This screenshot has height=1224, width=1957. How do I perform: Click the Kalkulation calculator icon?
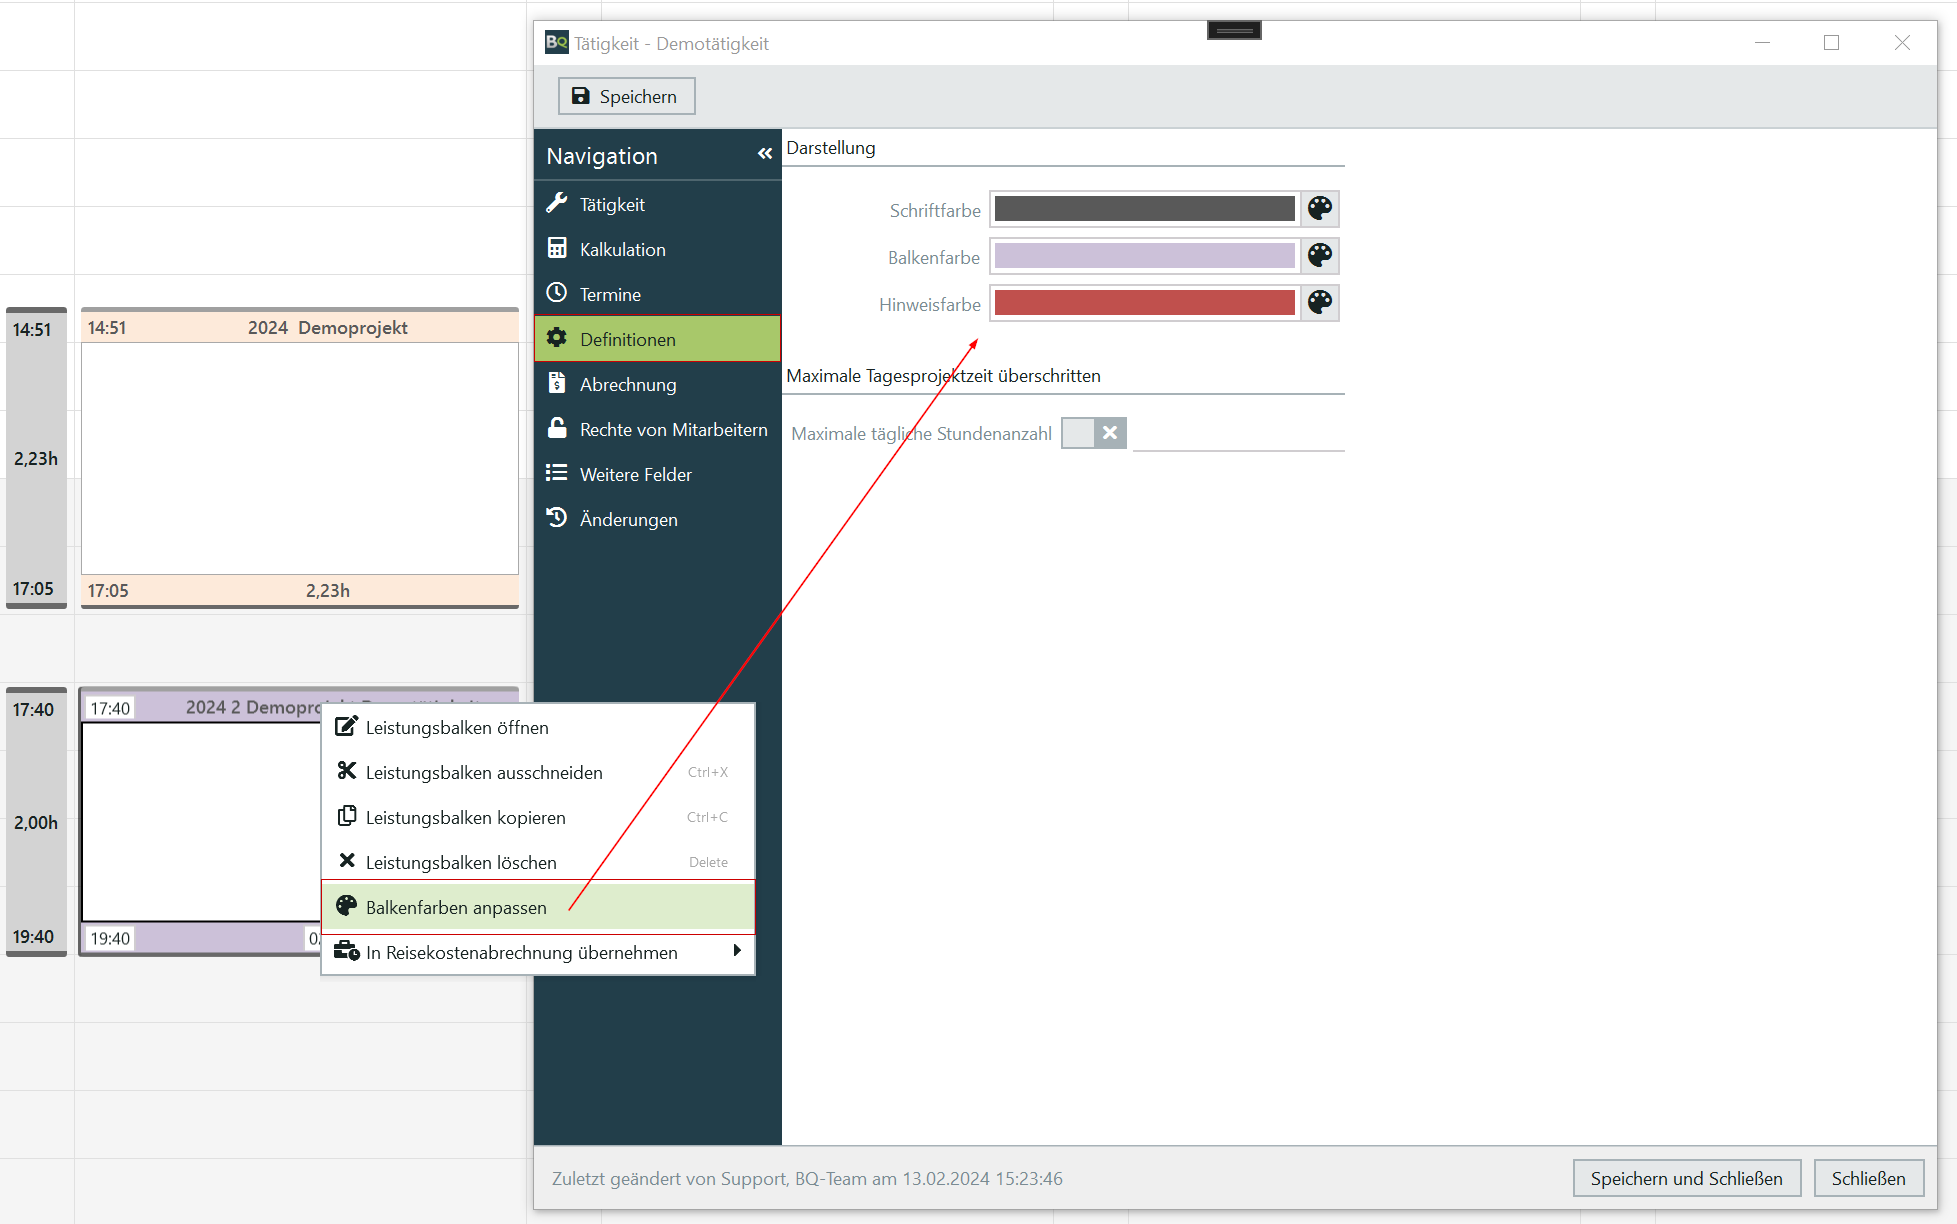tap(557, 248)
